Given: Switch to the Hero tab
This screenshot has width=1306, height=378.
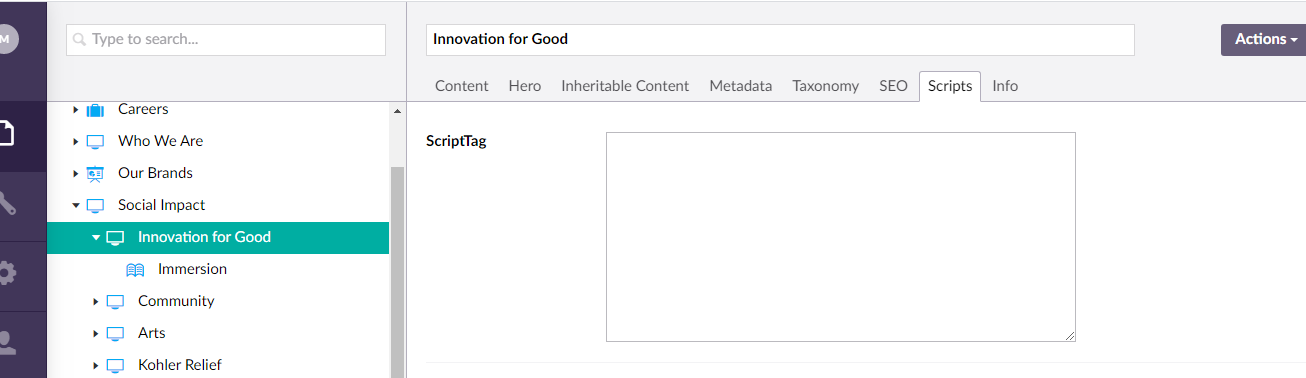Looking at the screenshot, I should click(x=525, y=86).
